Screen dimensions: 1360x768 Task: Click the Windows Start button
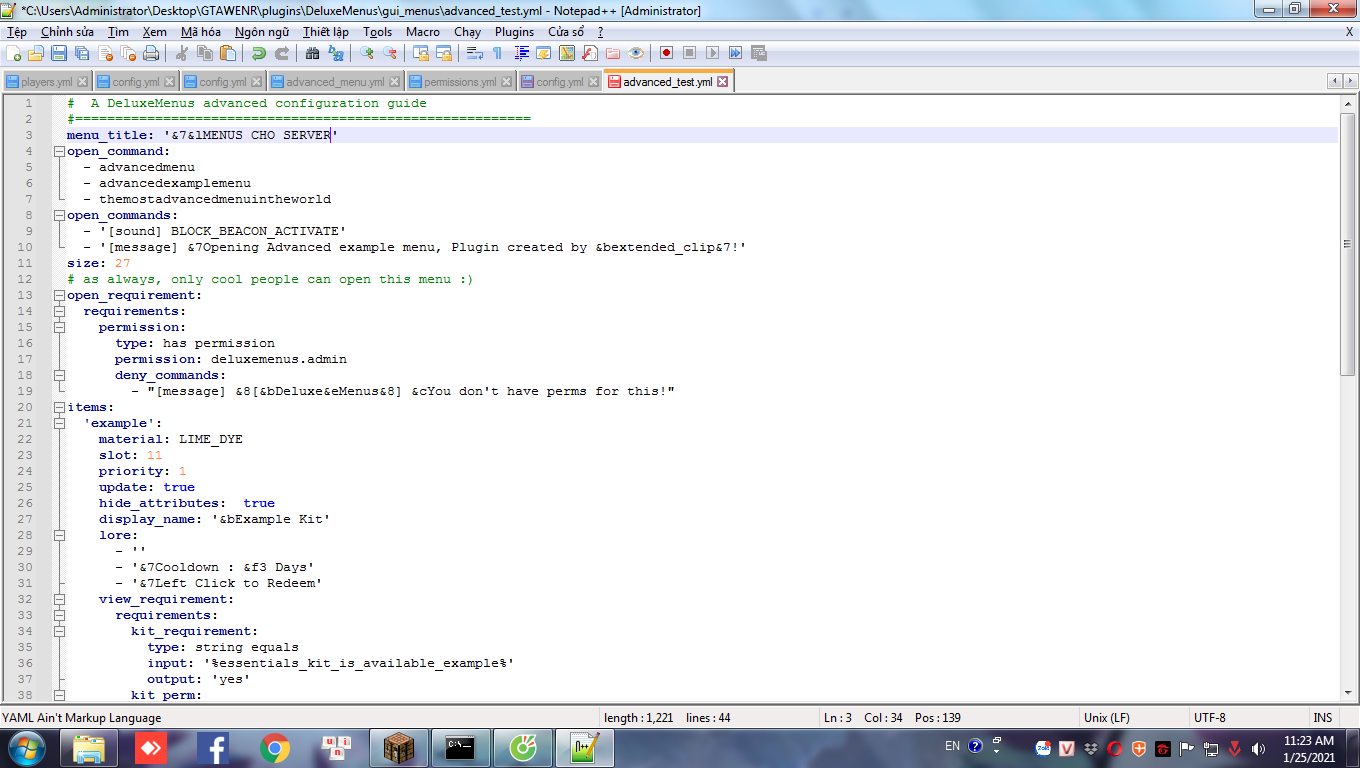(x=26, y=747)
